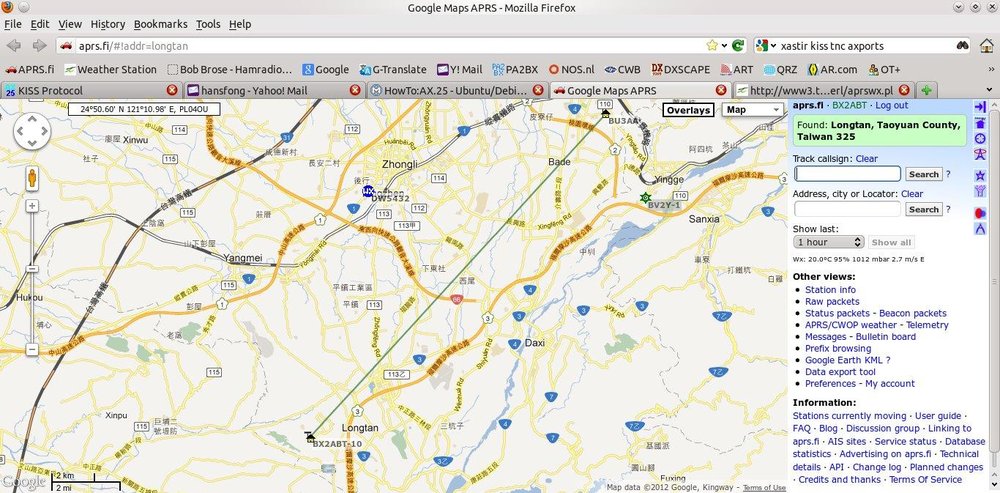The image size is (1000, 493).
Task: Click the red-blue circles icon in sidebar
Action: click(x=980, y=212)
